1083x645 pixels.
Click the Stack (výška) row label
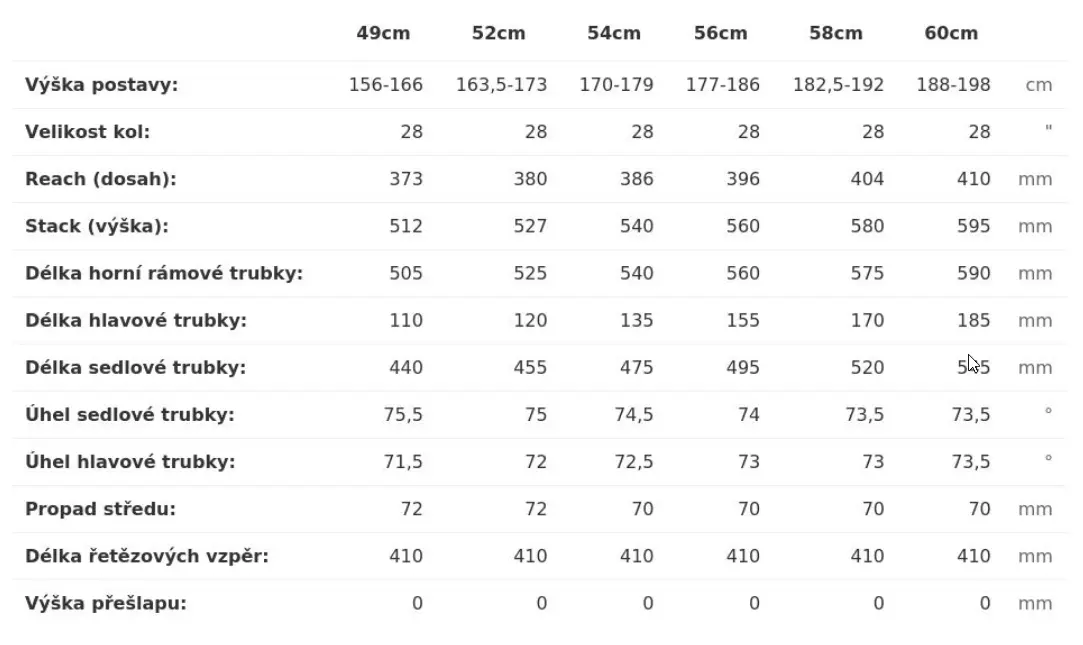click(96, 226)
